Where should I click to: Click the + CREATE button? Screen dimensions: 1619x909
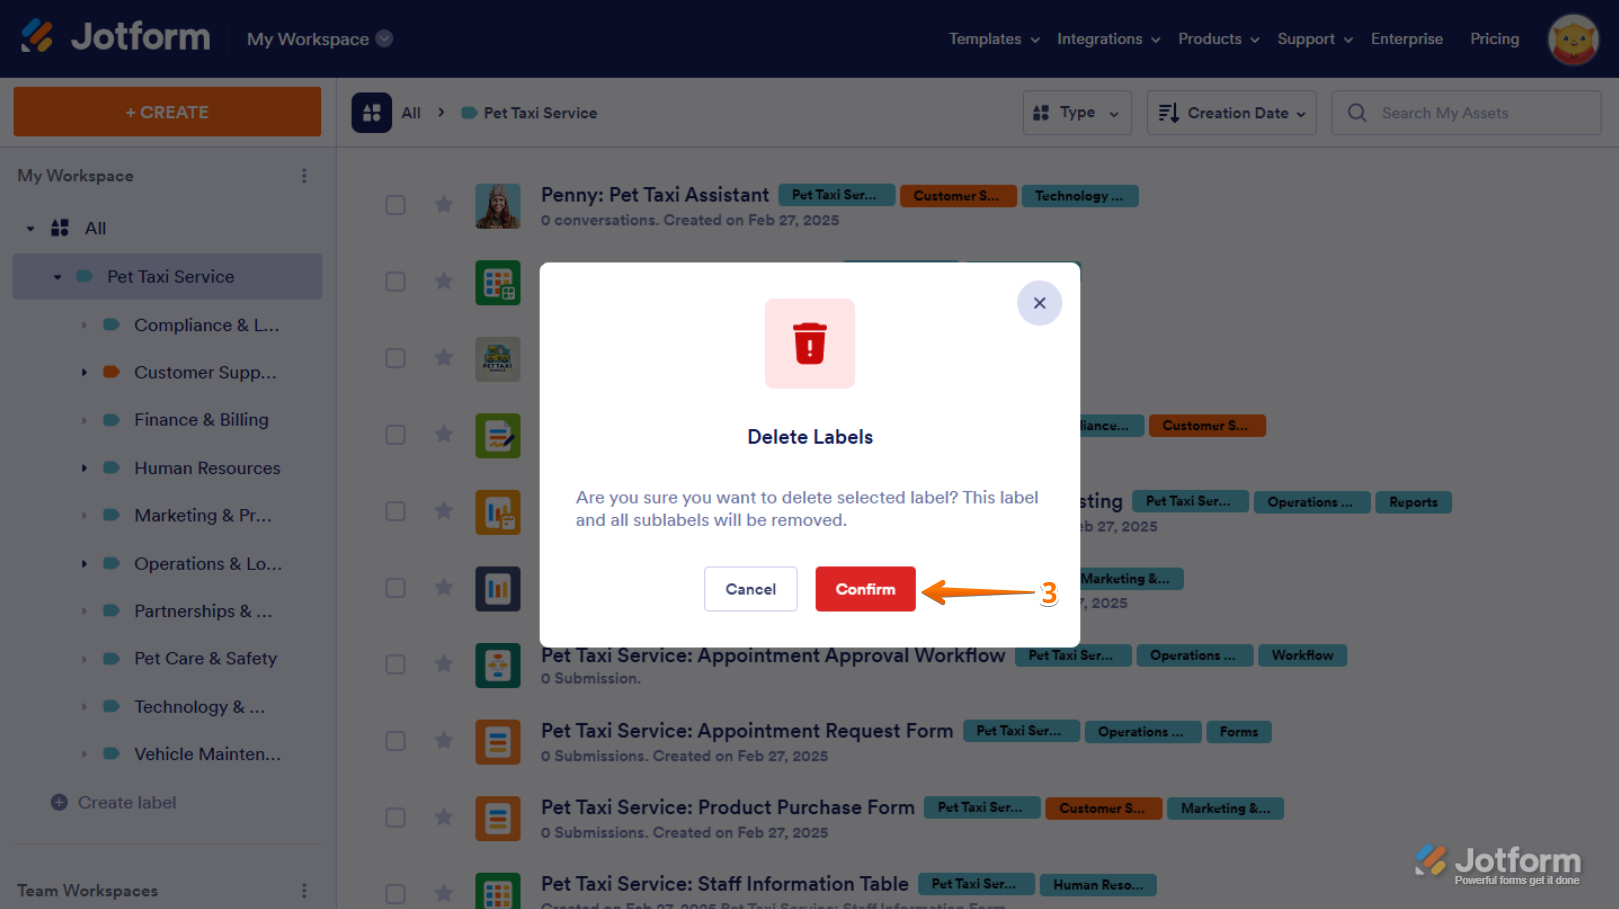click(x=167, y=112)
